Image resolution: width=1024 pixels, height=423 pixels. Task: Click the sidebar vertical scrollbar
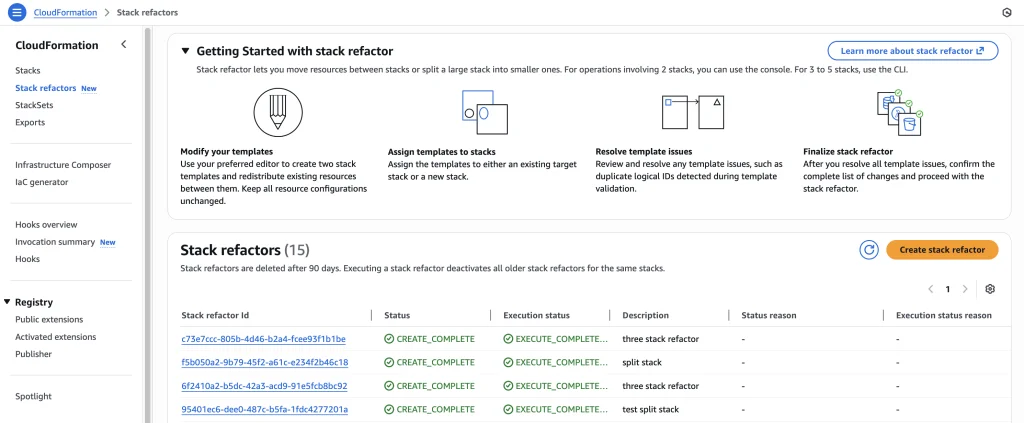tap(148, 225)
